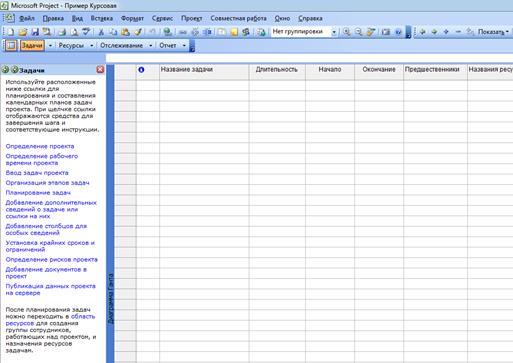The width and height of the screenshot is (513, 363).
Task: Open dropdown arrow next to Отчет
Action: tap(184, 45)
